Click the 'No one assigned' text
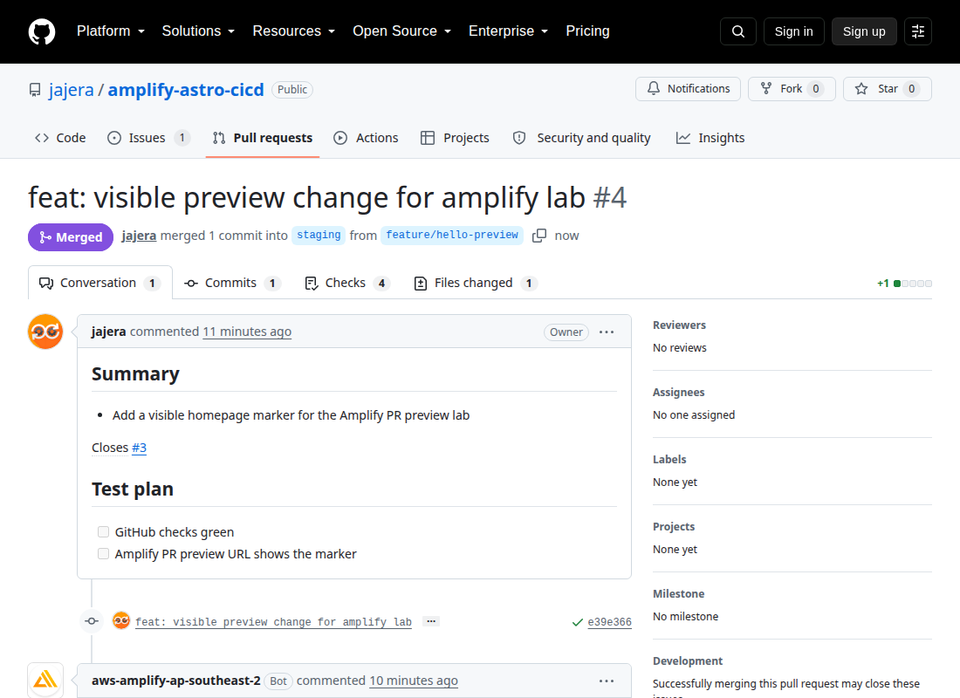The height and width of the screenshot is (698, 960). click(x=694, y=415)
